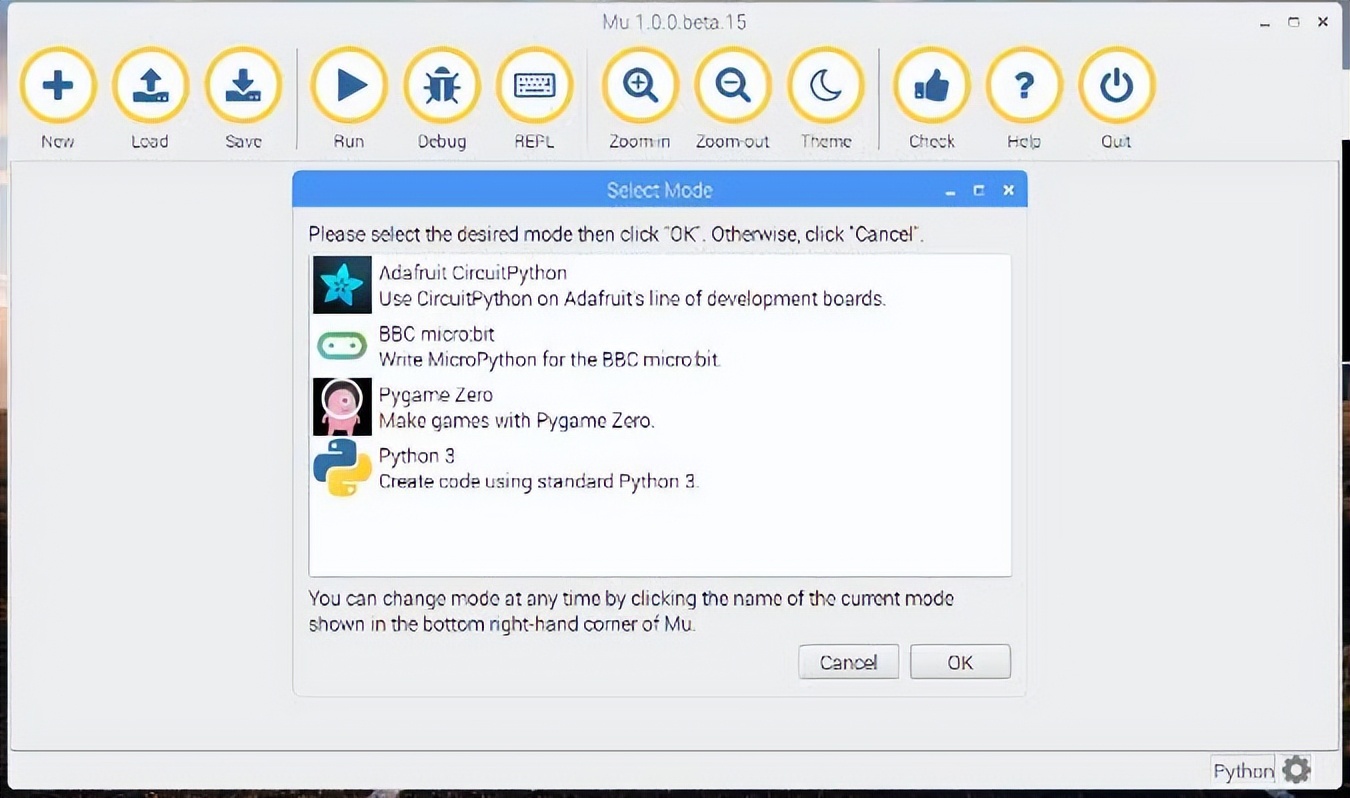Viewport: 1350px width, 798px height.
Task: Minimize the Select Mode dialog
Action: point(950,190)
